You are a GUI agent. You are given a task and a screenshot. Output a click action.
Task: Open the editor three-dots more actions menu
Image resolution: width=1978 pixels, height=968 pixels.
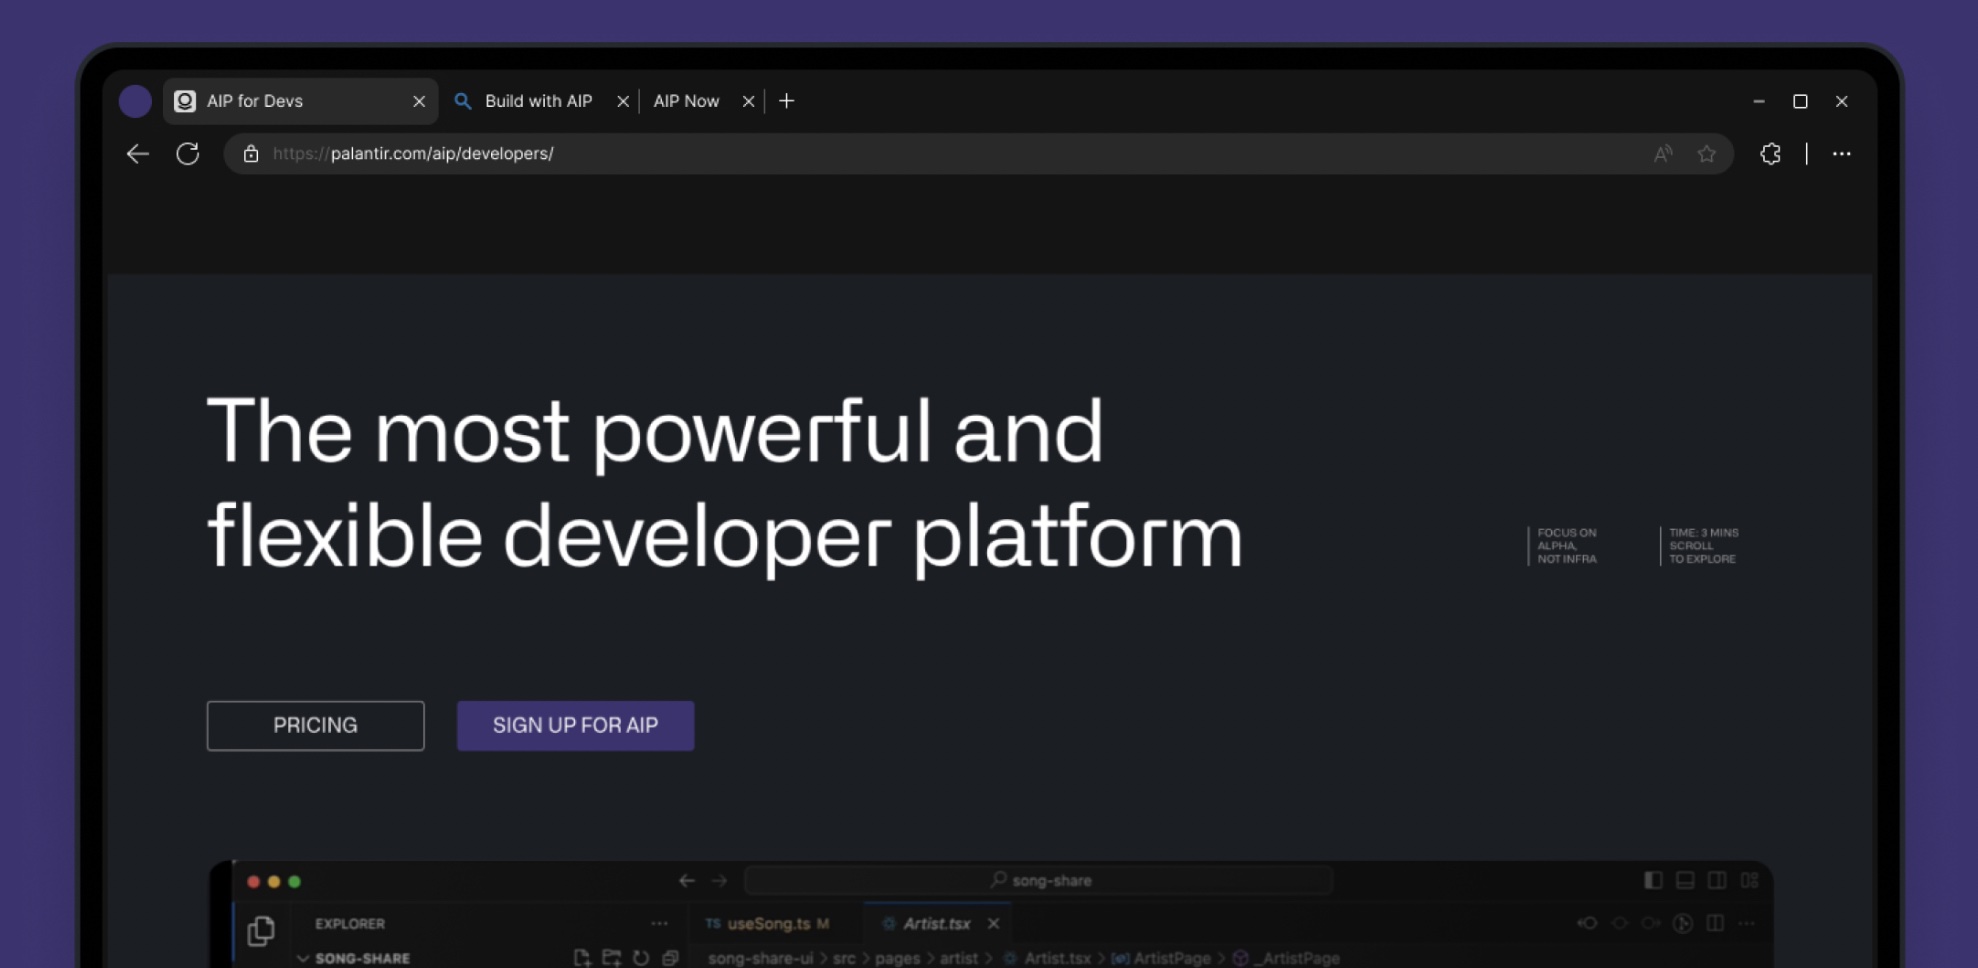pyautogui.click(x=1747, y=924)
